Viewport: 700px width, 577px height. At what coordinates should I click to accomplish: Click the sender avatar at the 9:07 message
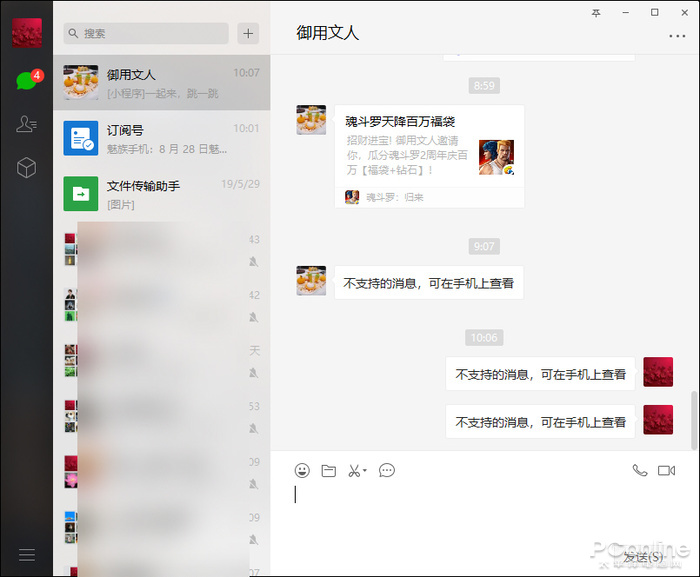pos(311,281)
